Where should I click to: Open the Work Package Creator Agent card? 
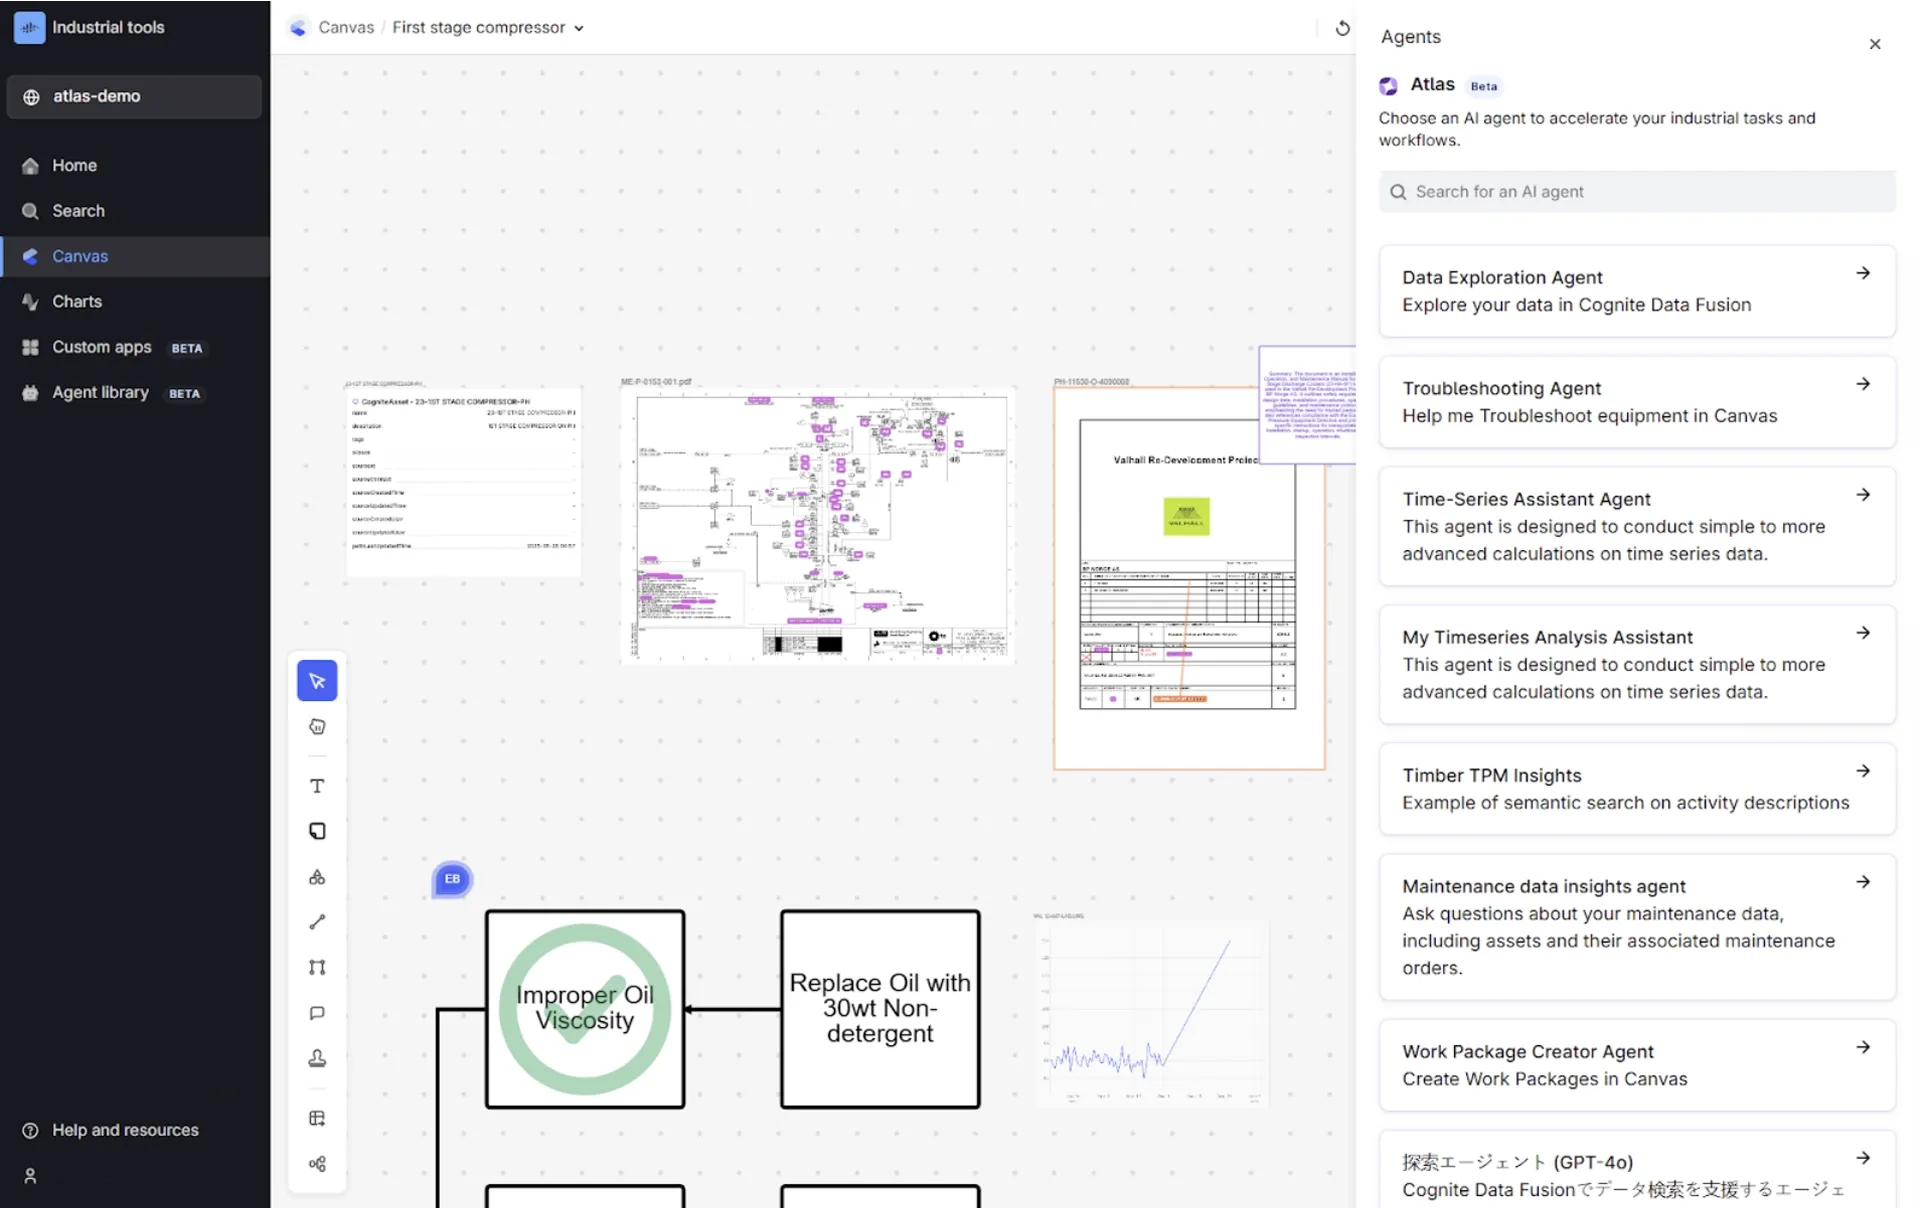click(x=1637, y=1065)
